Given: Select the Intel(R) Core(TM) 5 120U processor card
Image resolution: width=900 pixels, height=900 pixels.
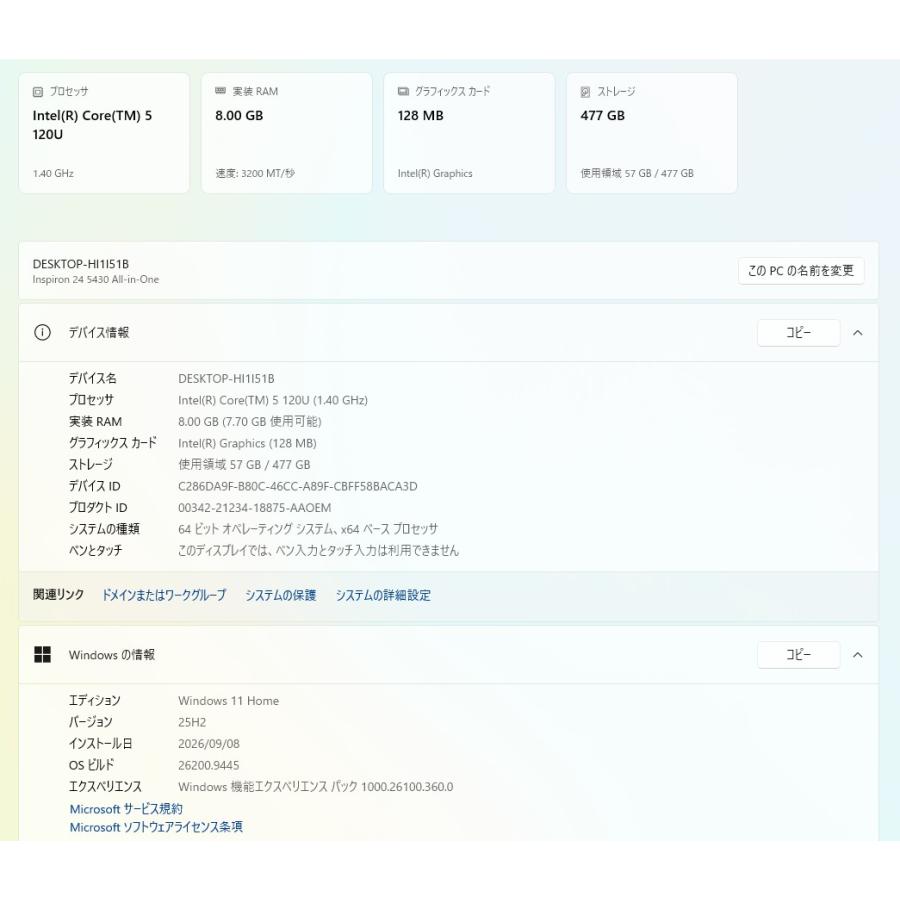Looking at the screenshot, I should click(104, 133).
